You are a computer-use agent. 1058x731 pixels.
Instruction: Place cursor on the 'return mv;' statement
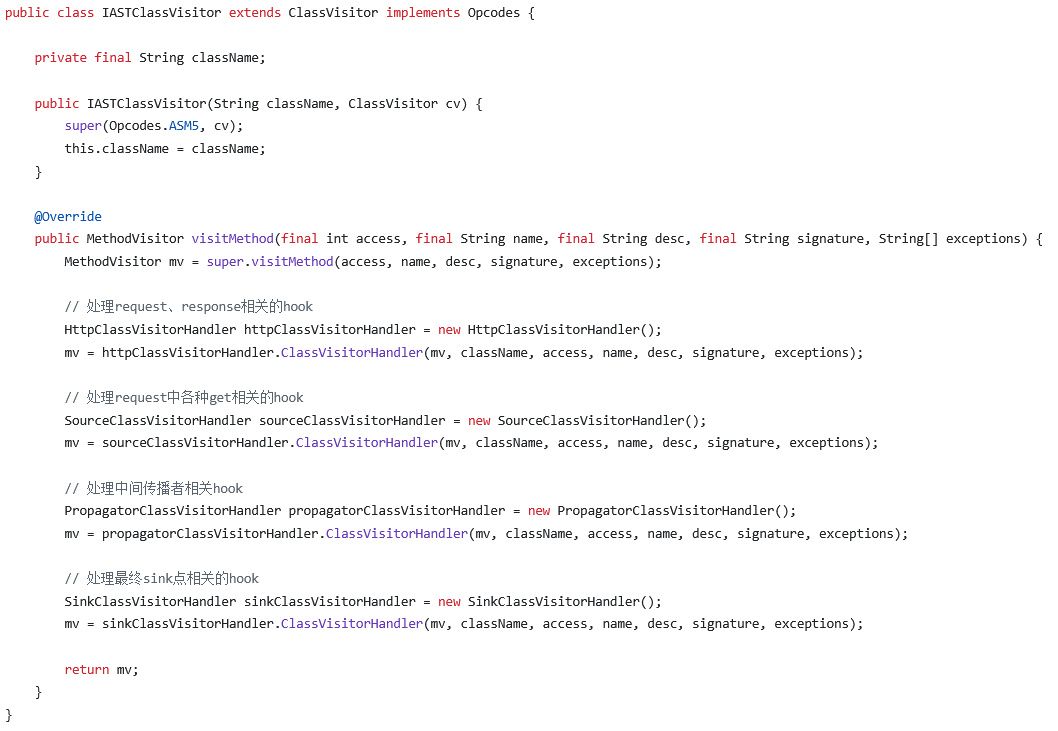[x=101, y=669]
